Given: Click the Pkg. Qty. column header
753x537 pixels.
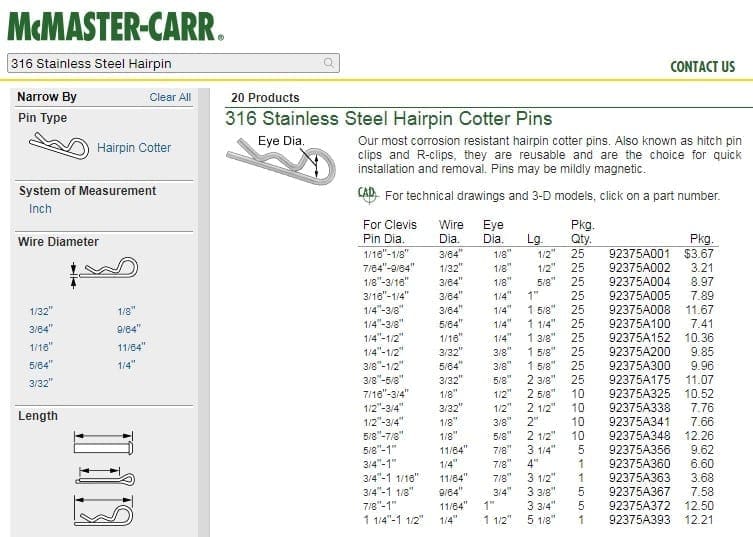Looking at the screenshot, I should pos(583,232).
